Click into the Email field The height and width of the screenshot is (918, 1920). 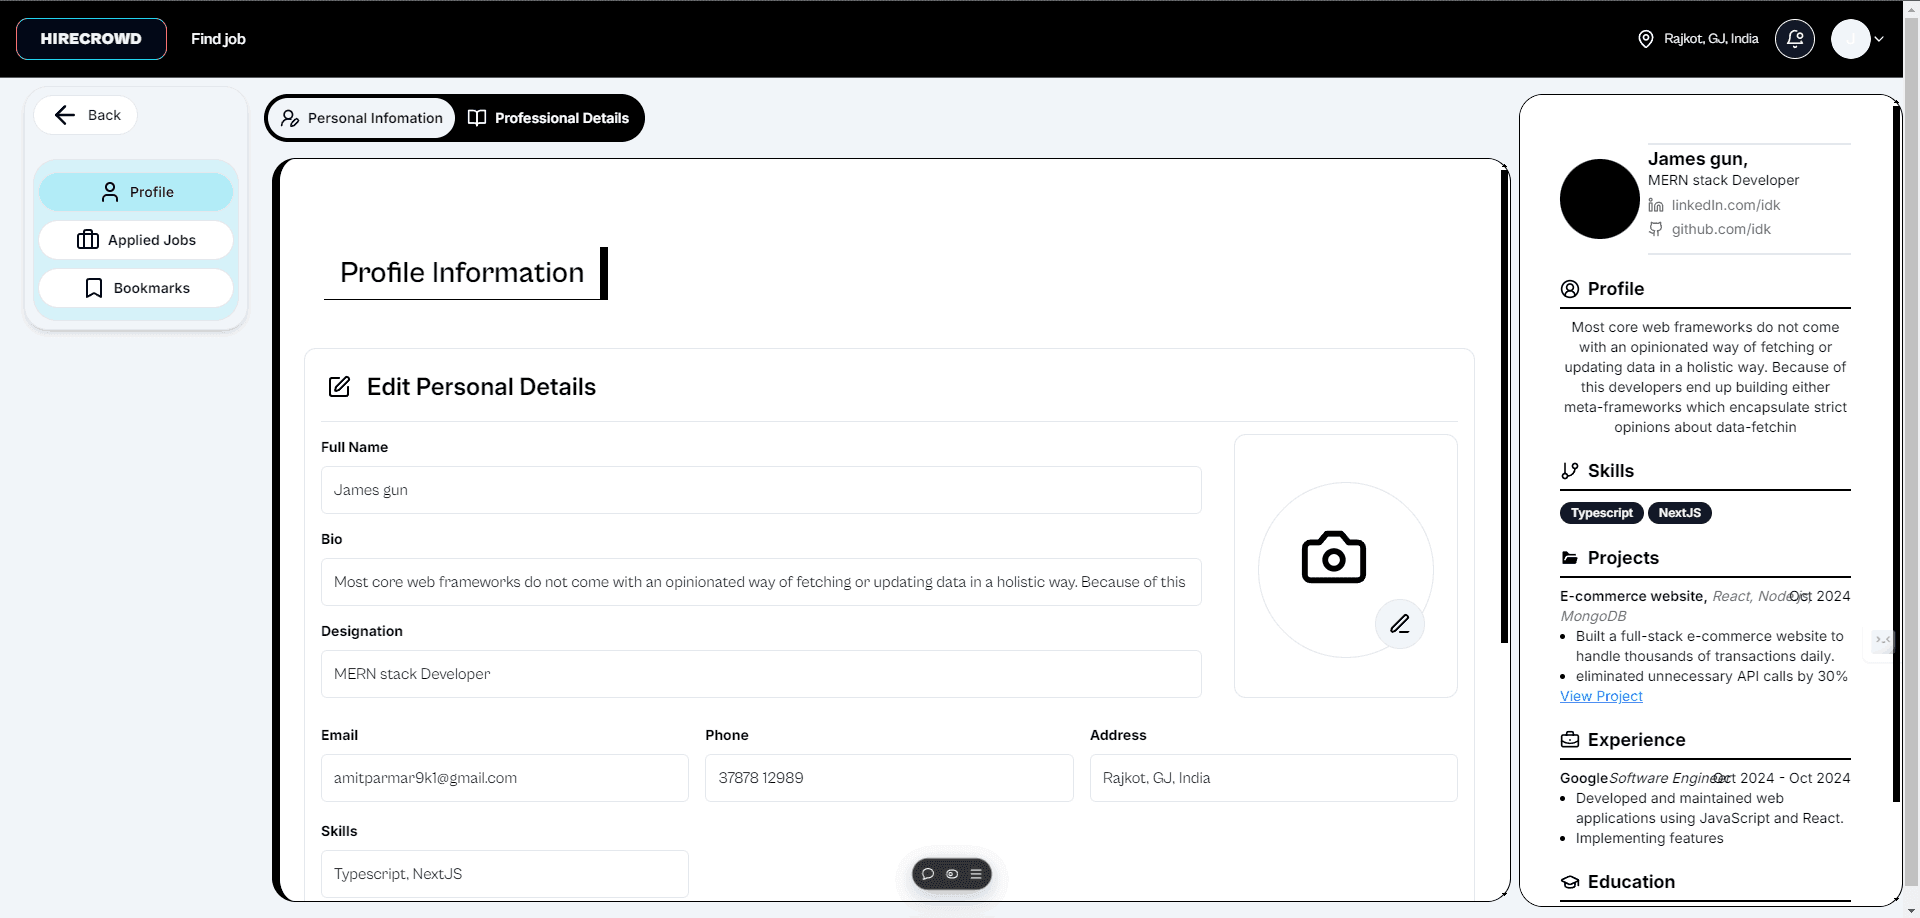coord(505,778)
